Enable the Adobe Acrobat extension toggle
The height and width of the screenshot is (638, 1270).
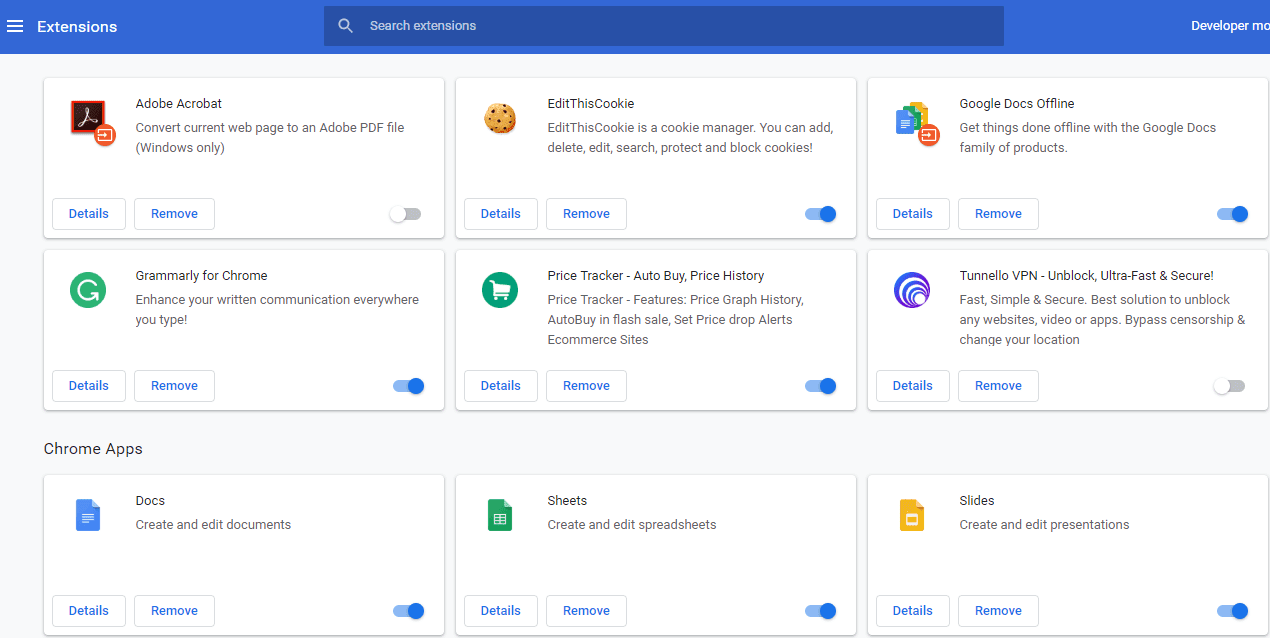tap(405, 213)
